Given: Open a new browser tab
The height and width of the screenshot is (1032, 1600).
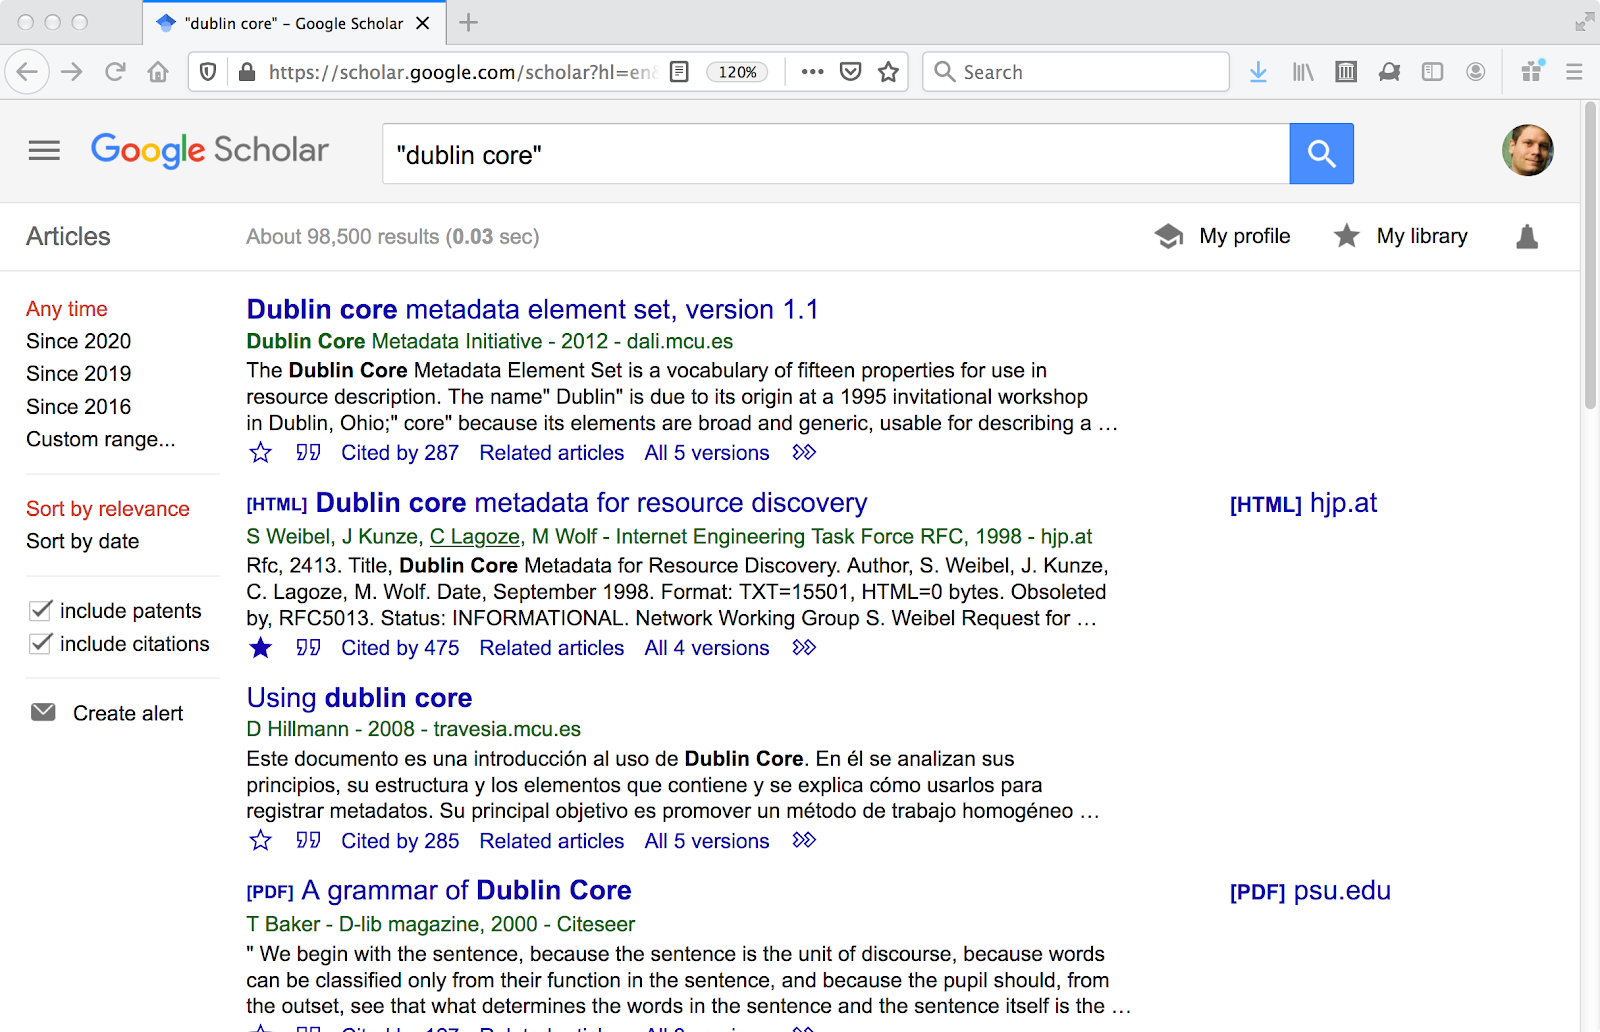Looking at the screenshot, I should 468,22.
